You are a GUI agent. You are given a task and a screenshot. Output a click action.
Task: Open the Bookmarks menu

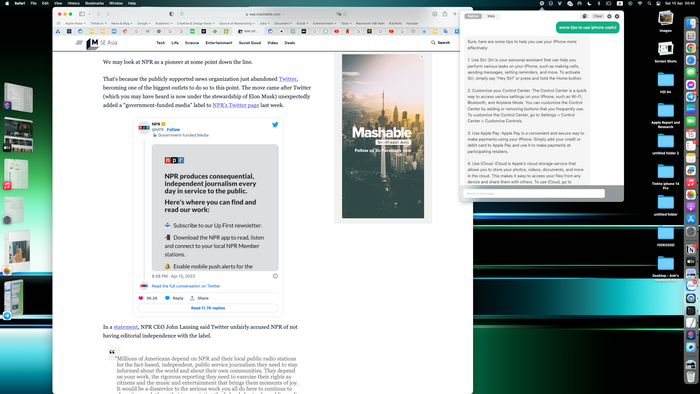point(94,3)
